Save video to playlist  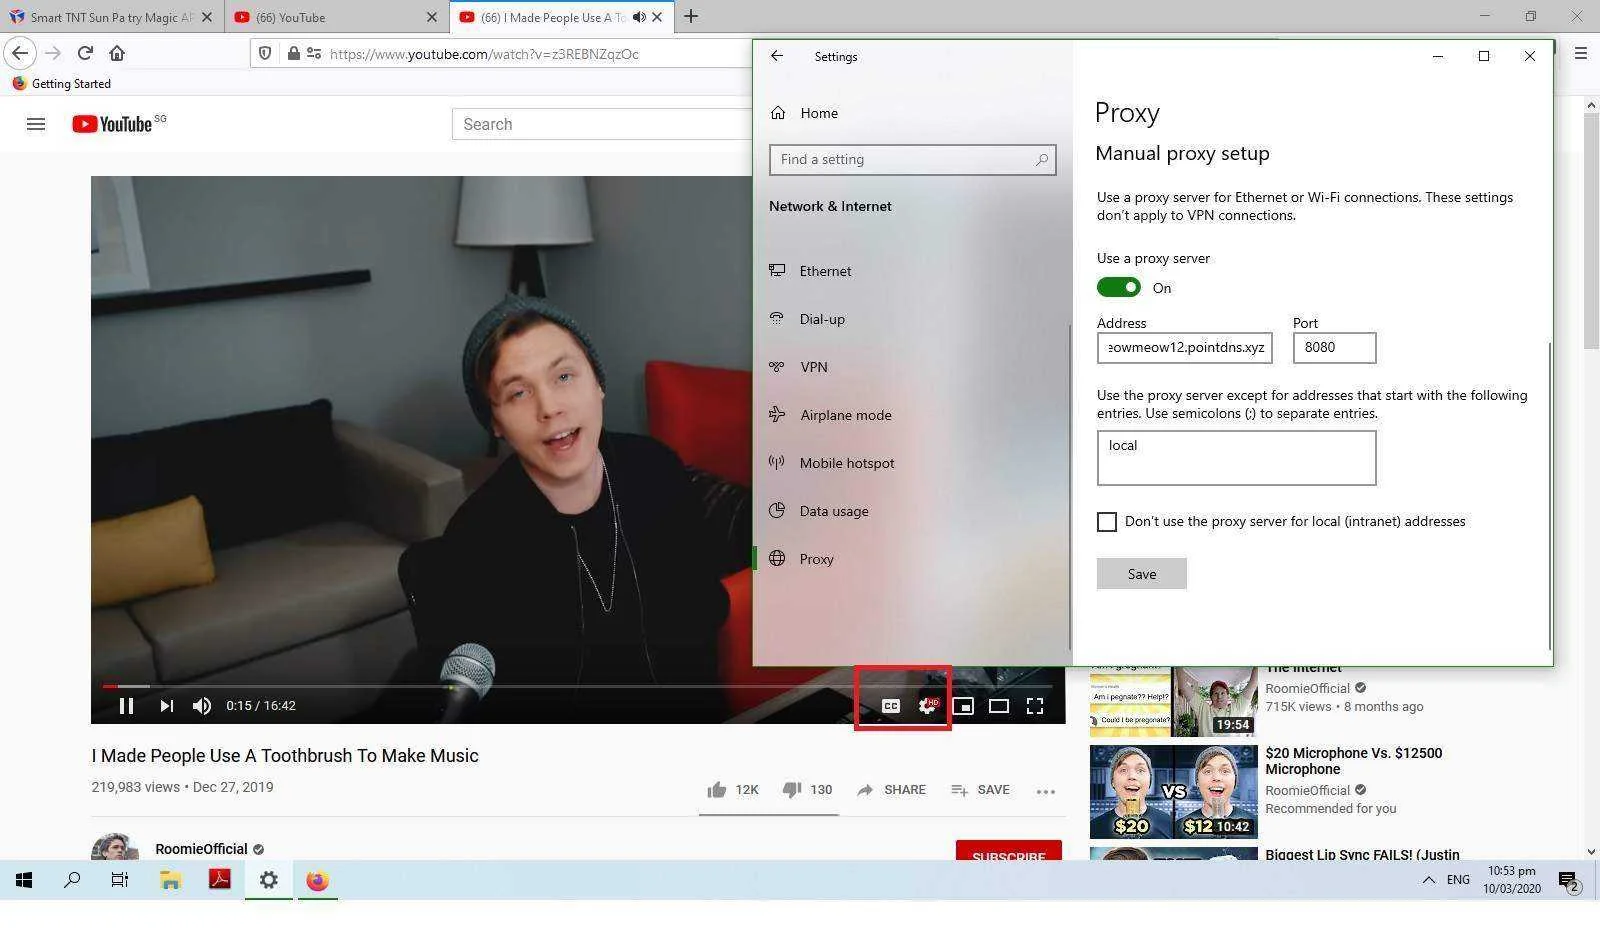[x=980, y=790]
